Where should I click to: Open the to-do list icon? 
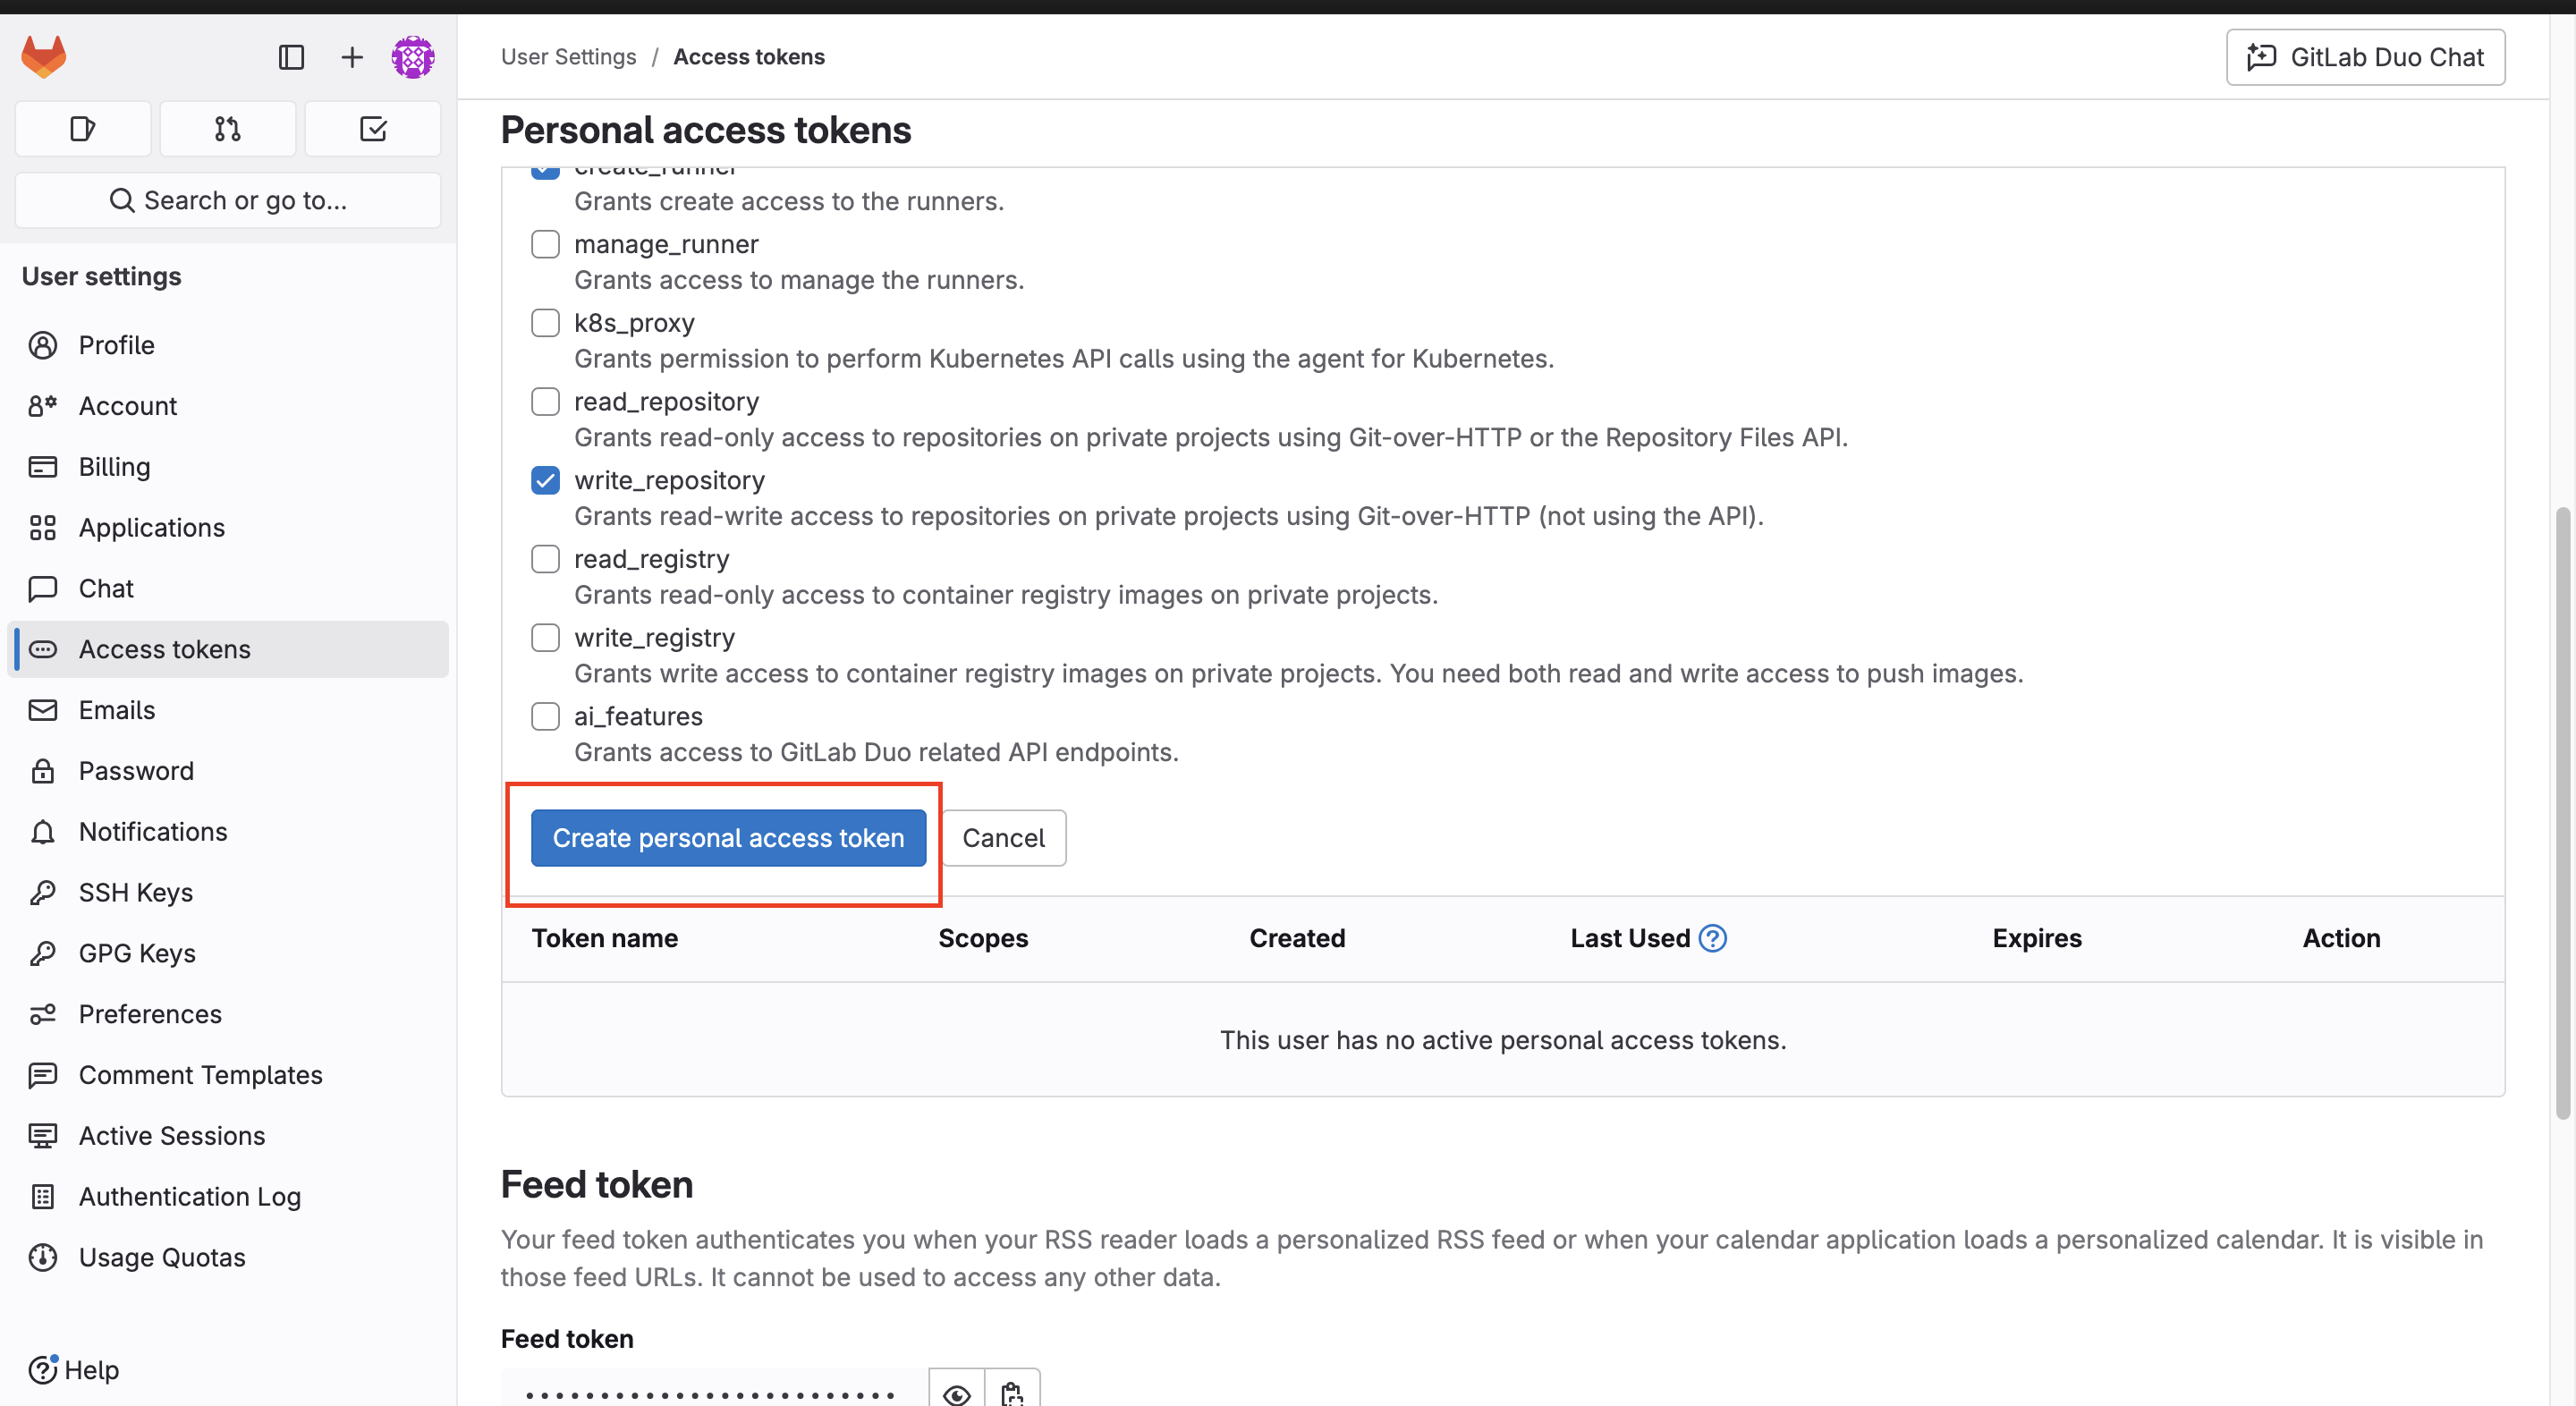pyautogui.click(x=373, y=129)
